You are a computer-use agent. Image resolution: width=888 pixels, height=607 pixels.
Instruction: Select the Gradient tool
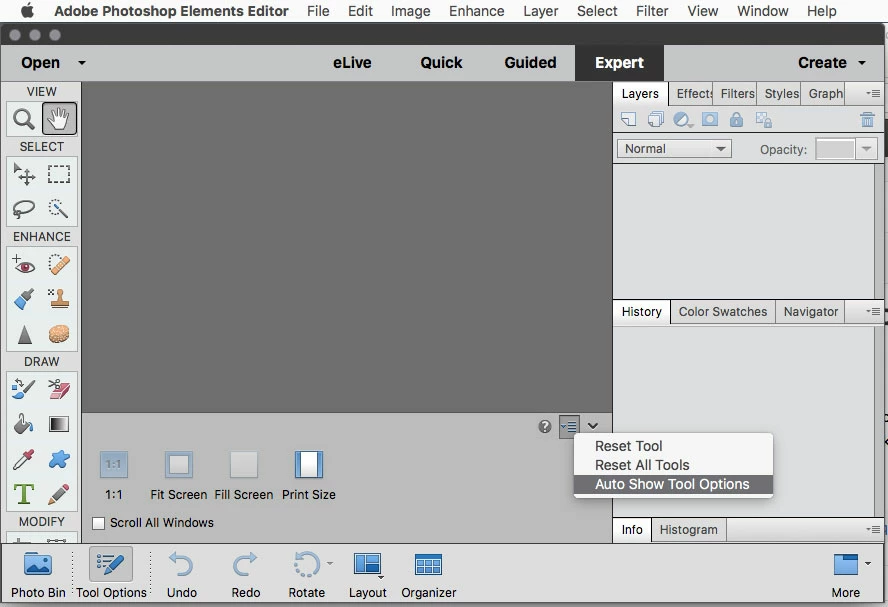coord(59,424)
